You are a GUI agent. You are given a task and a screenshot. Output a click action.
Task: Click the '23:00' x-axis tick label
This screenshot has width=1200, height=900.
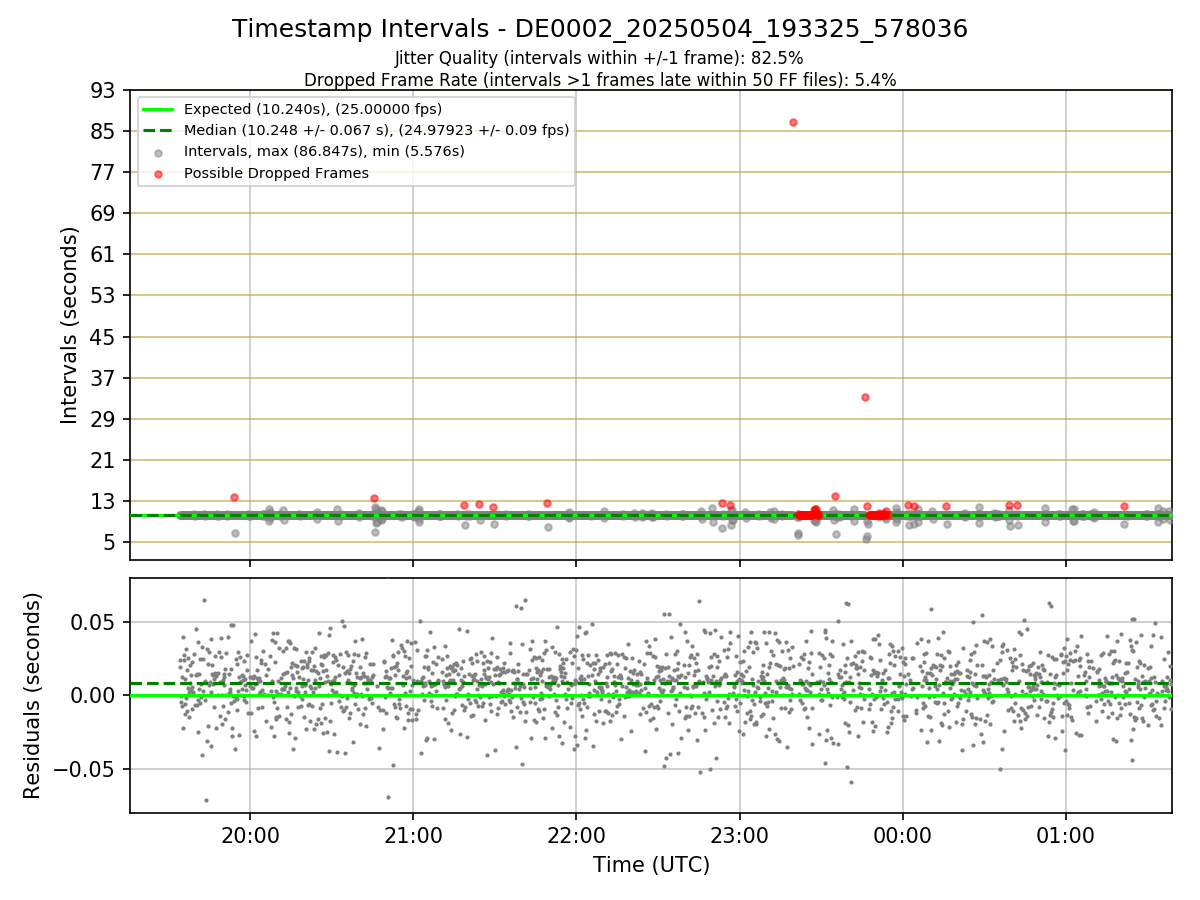(x=739, y=835)
